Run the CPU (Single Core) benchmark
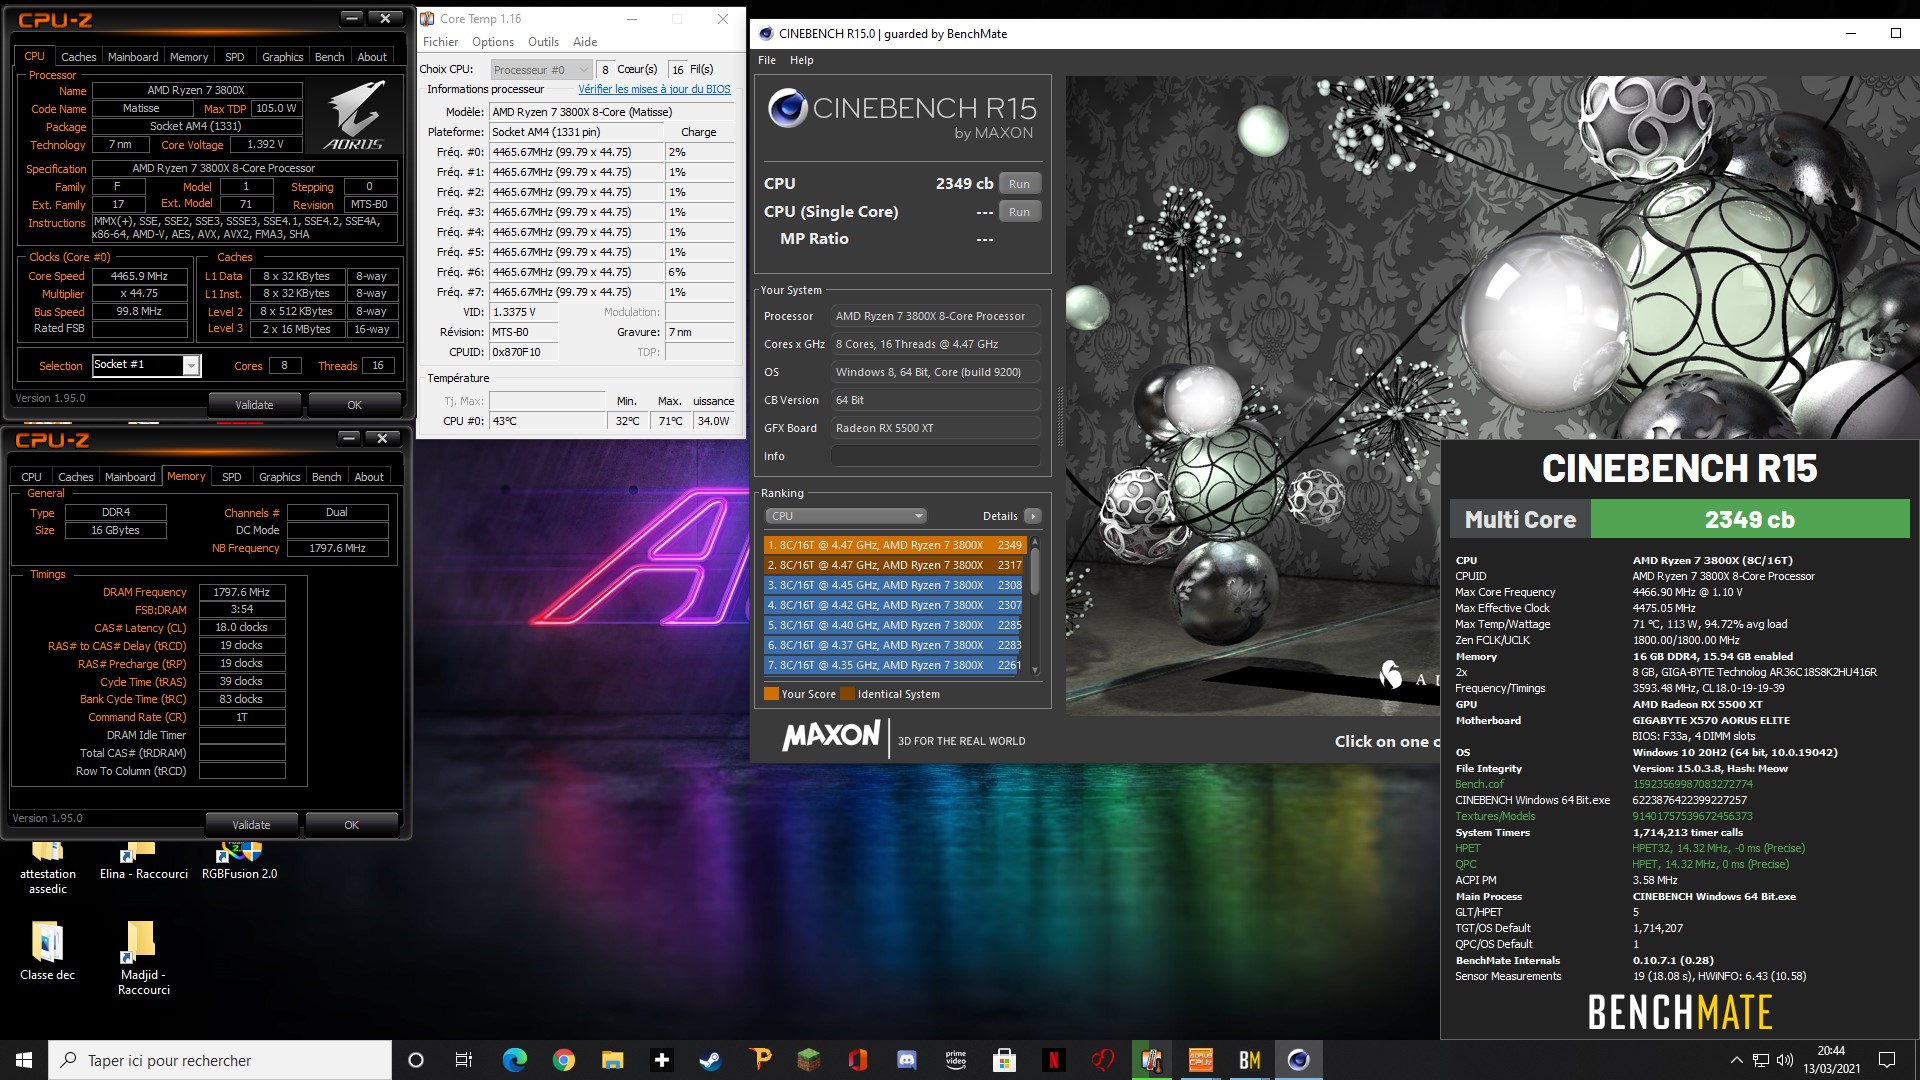Screen dimensions: 1920x1080 (x=1019, y=212)
